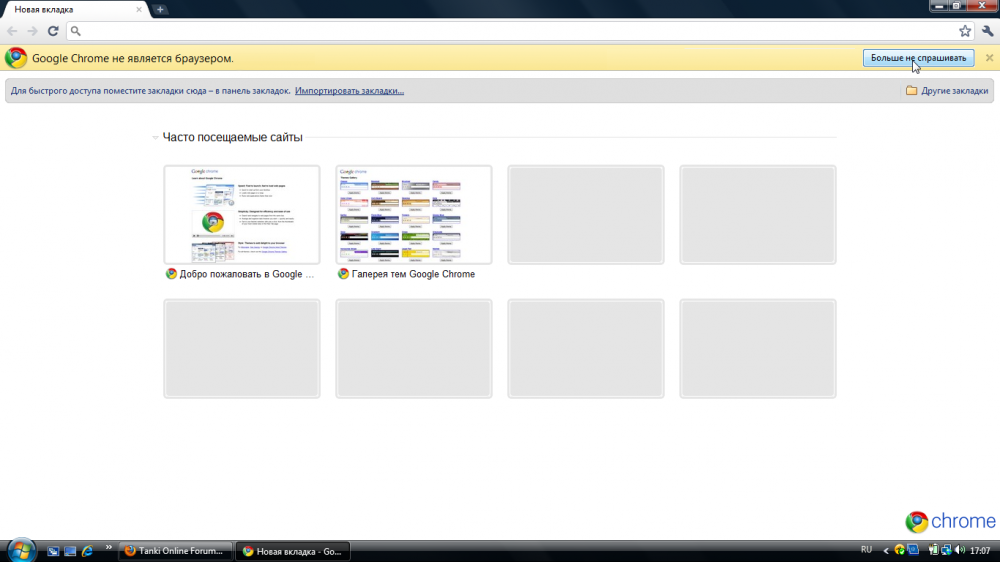
Task: Click the address bar input field
Action: [x=520, y=31]
